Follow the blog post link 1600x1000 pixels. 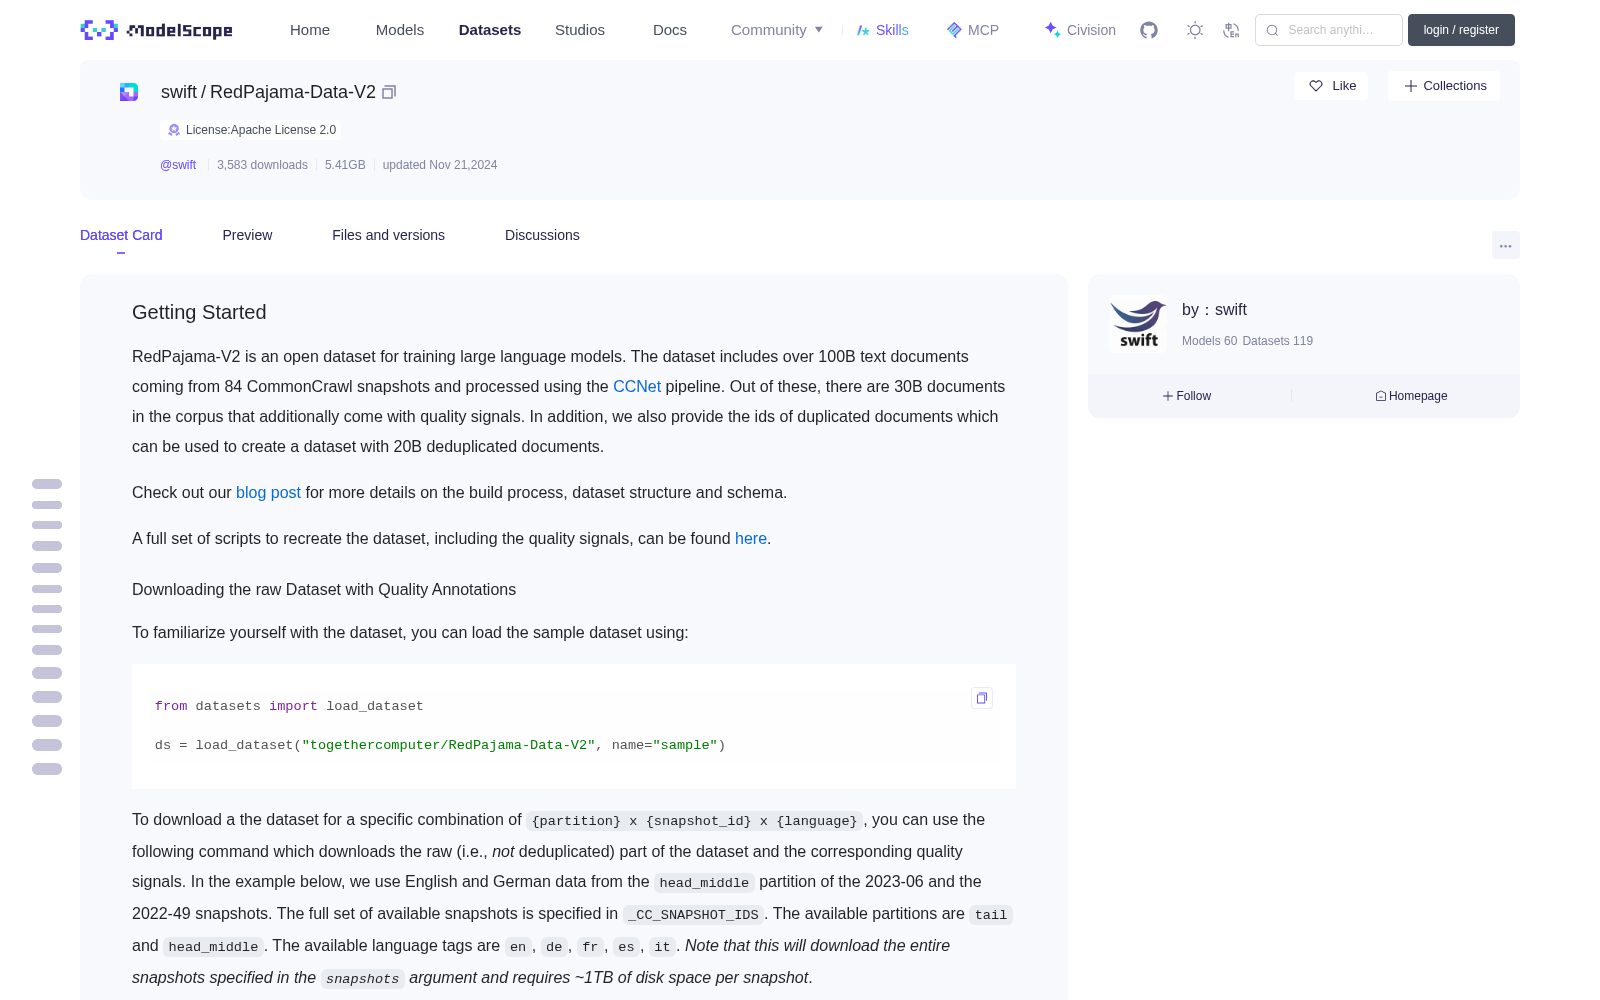[x=268, y=493]
